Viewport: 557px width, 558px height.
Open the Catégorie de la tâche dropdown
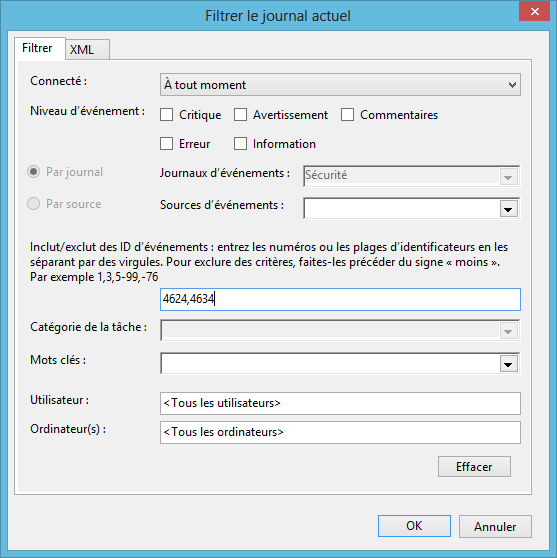click(340, 330)
